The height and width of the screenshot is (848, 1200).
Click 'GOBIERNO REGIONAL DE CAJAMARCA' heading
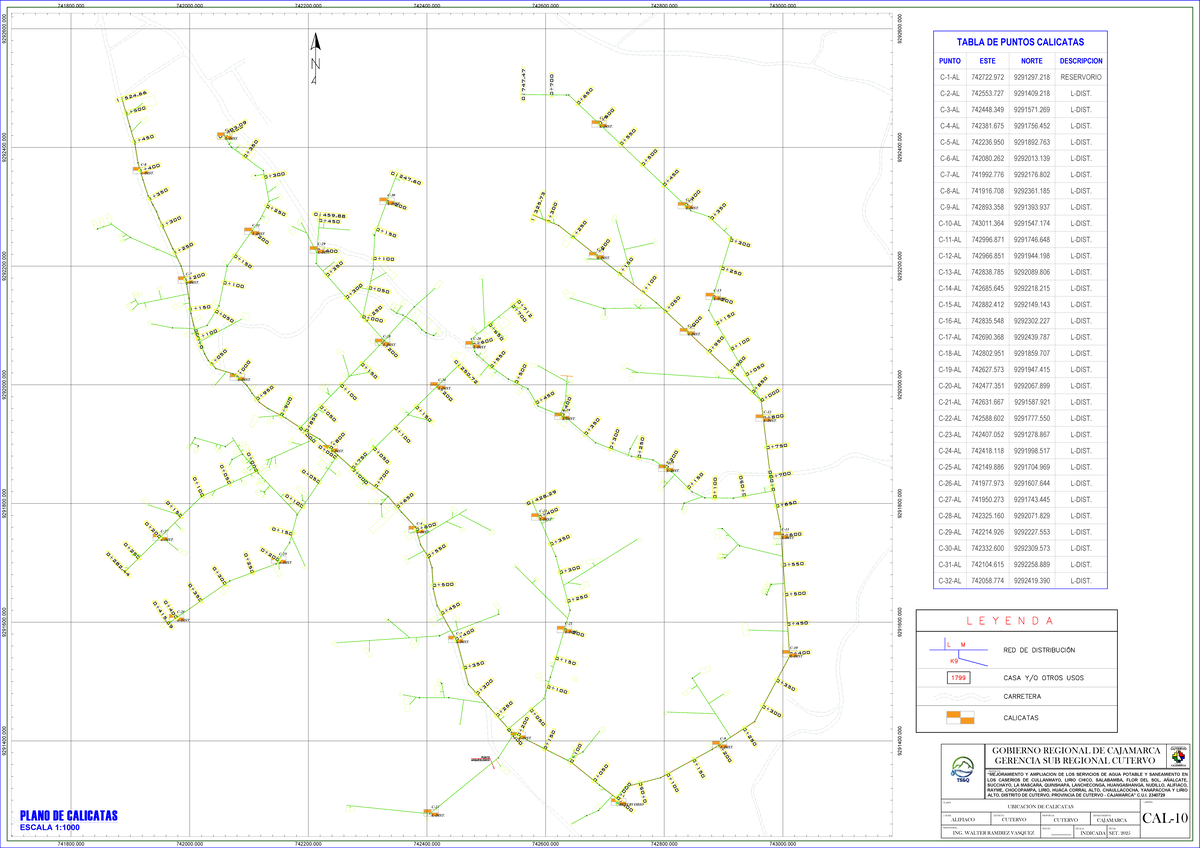click(x=1076, y=750)
